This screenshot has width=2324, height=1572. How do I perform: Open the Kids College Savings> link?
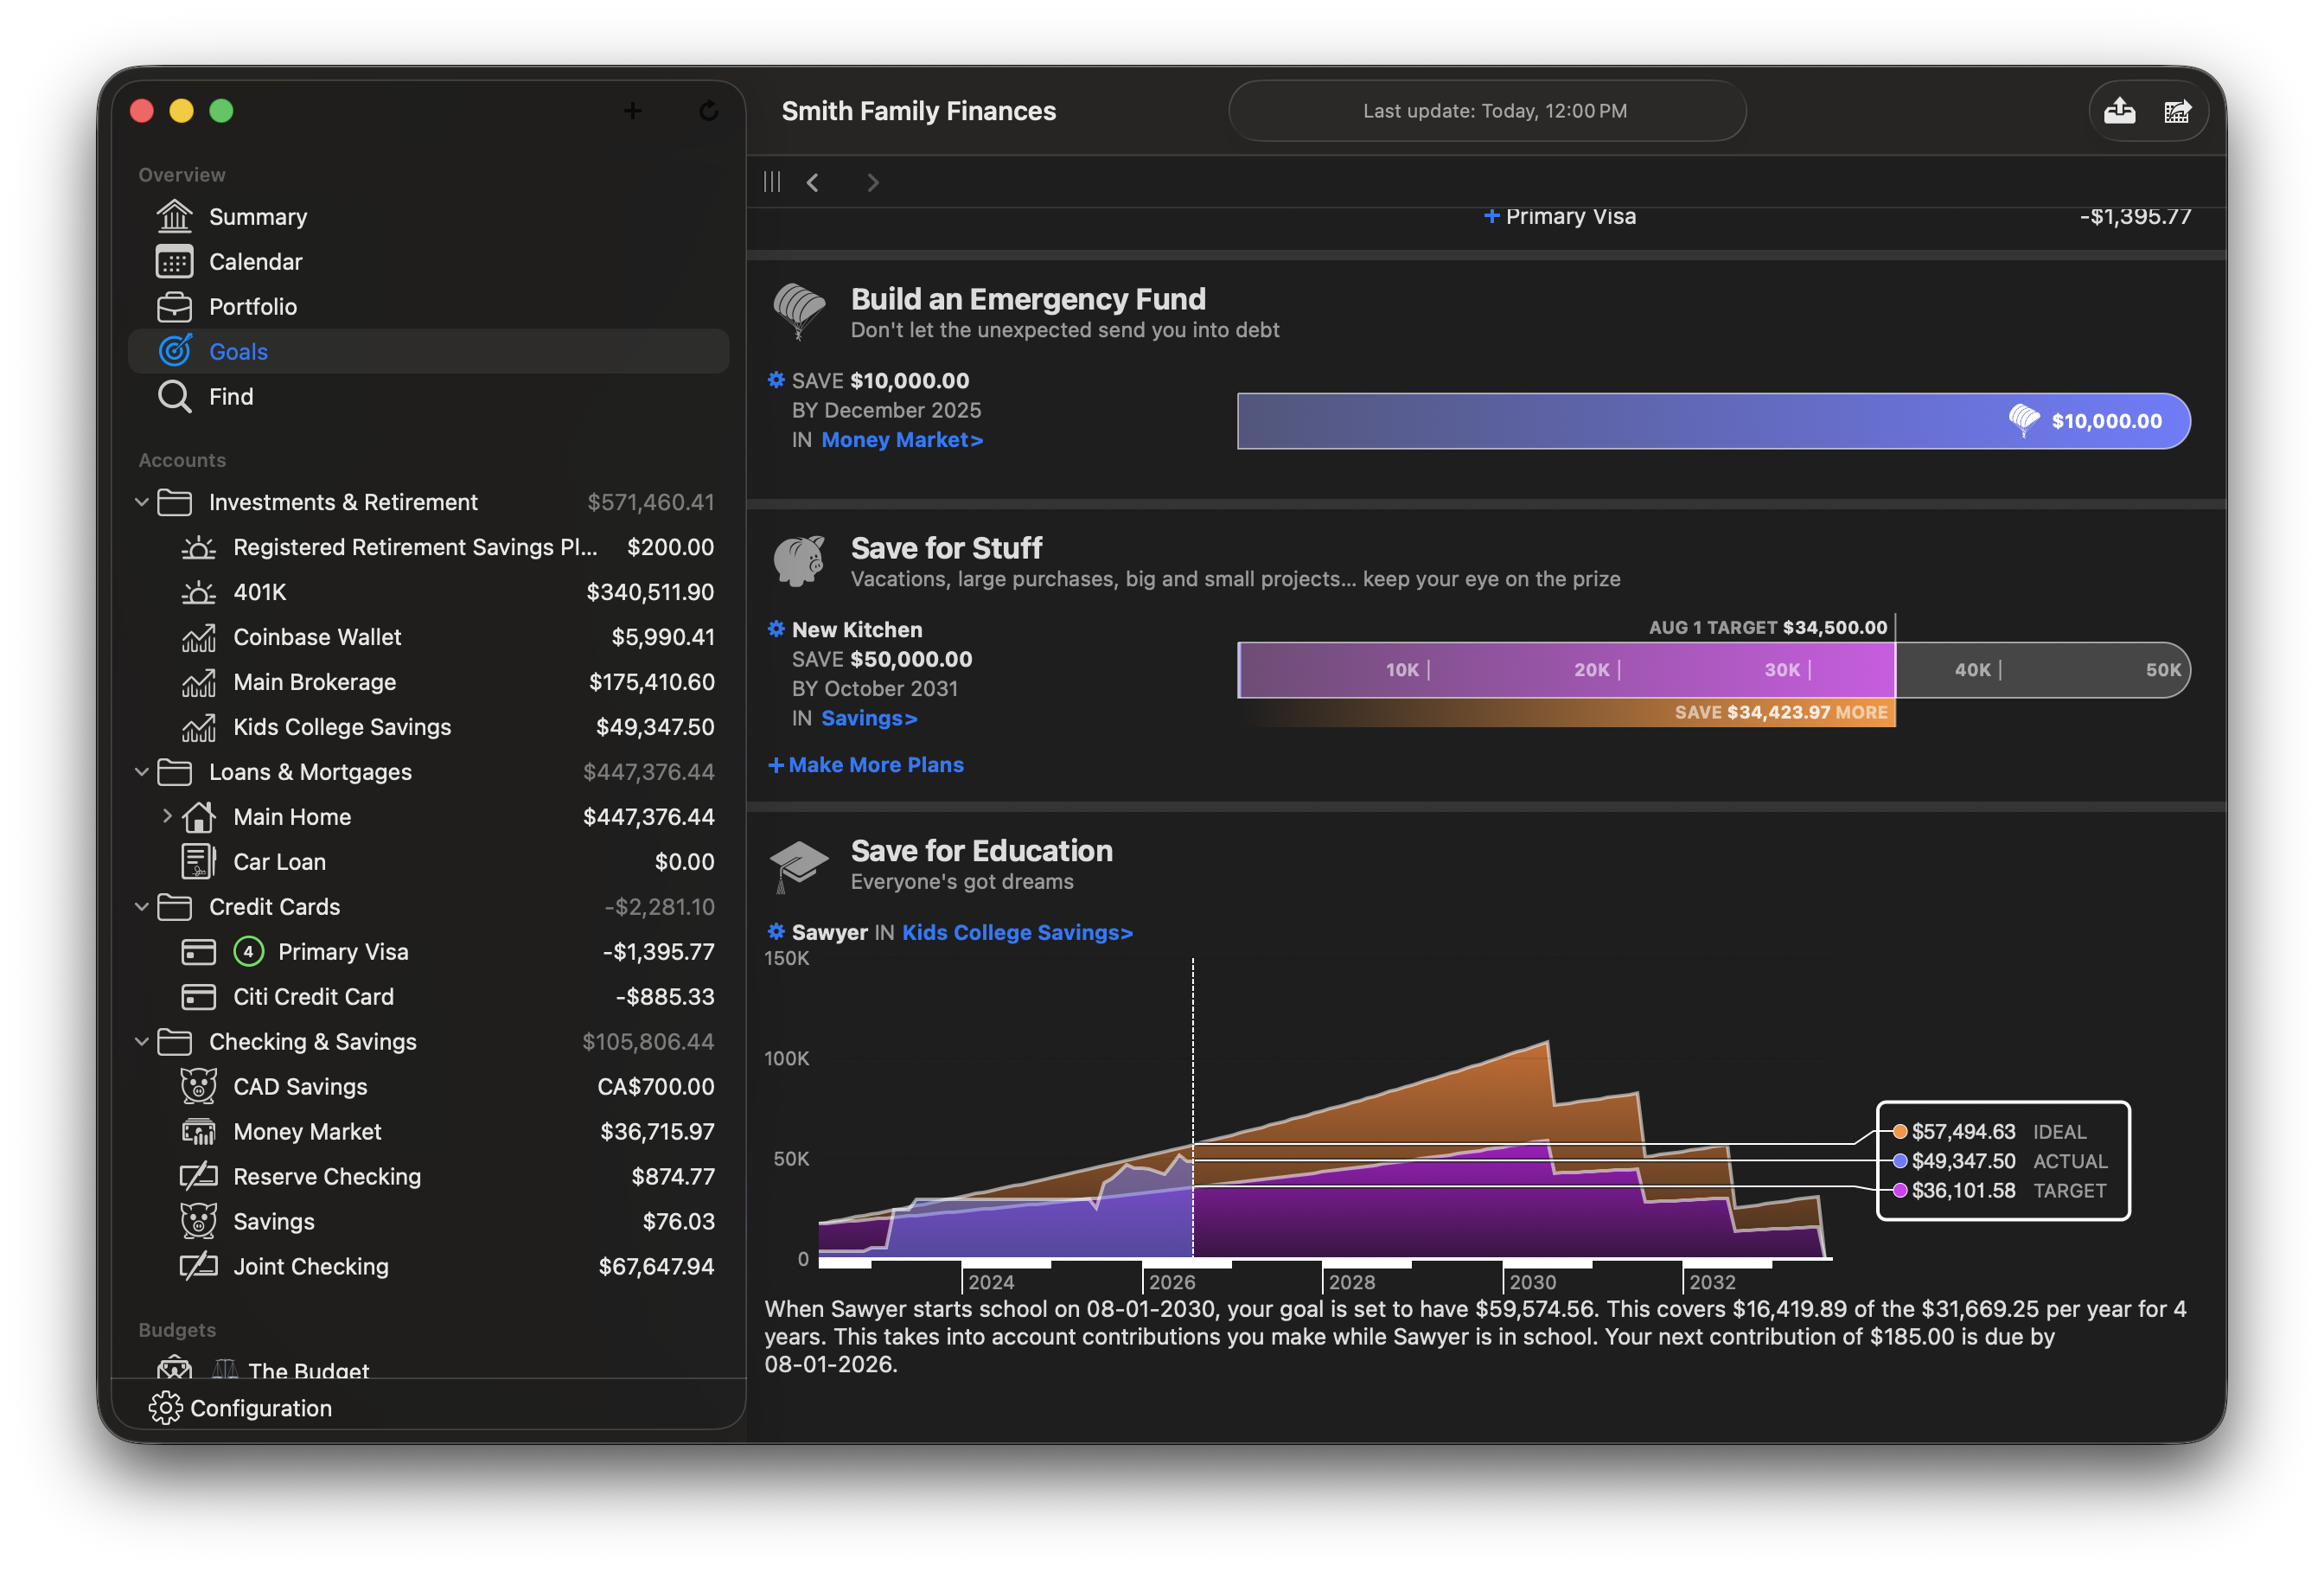point(1016,932)
